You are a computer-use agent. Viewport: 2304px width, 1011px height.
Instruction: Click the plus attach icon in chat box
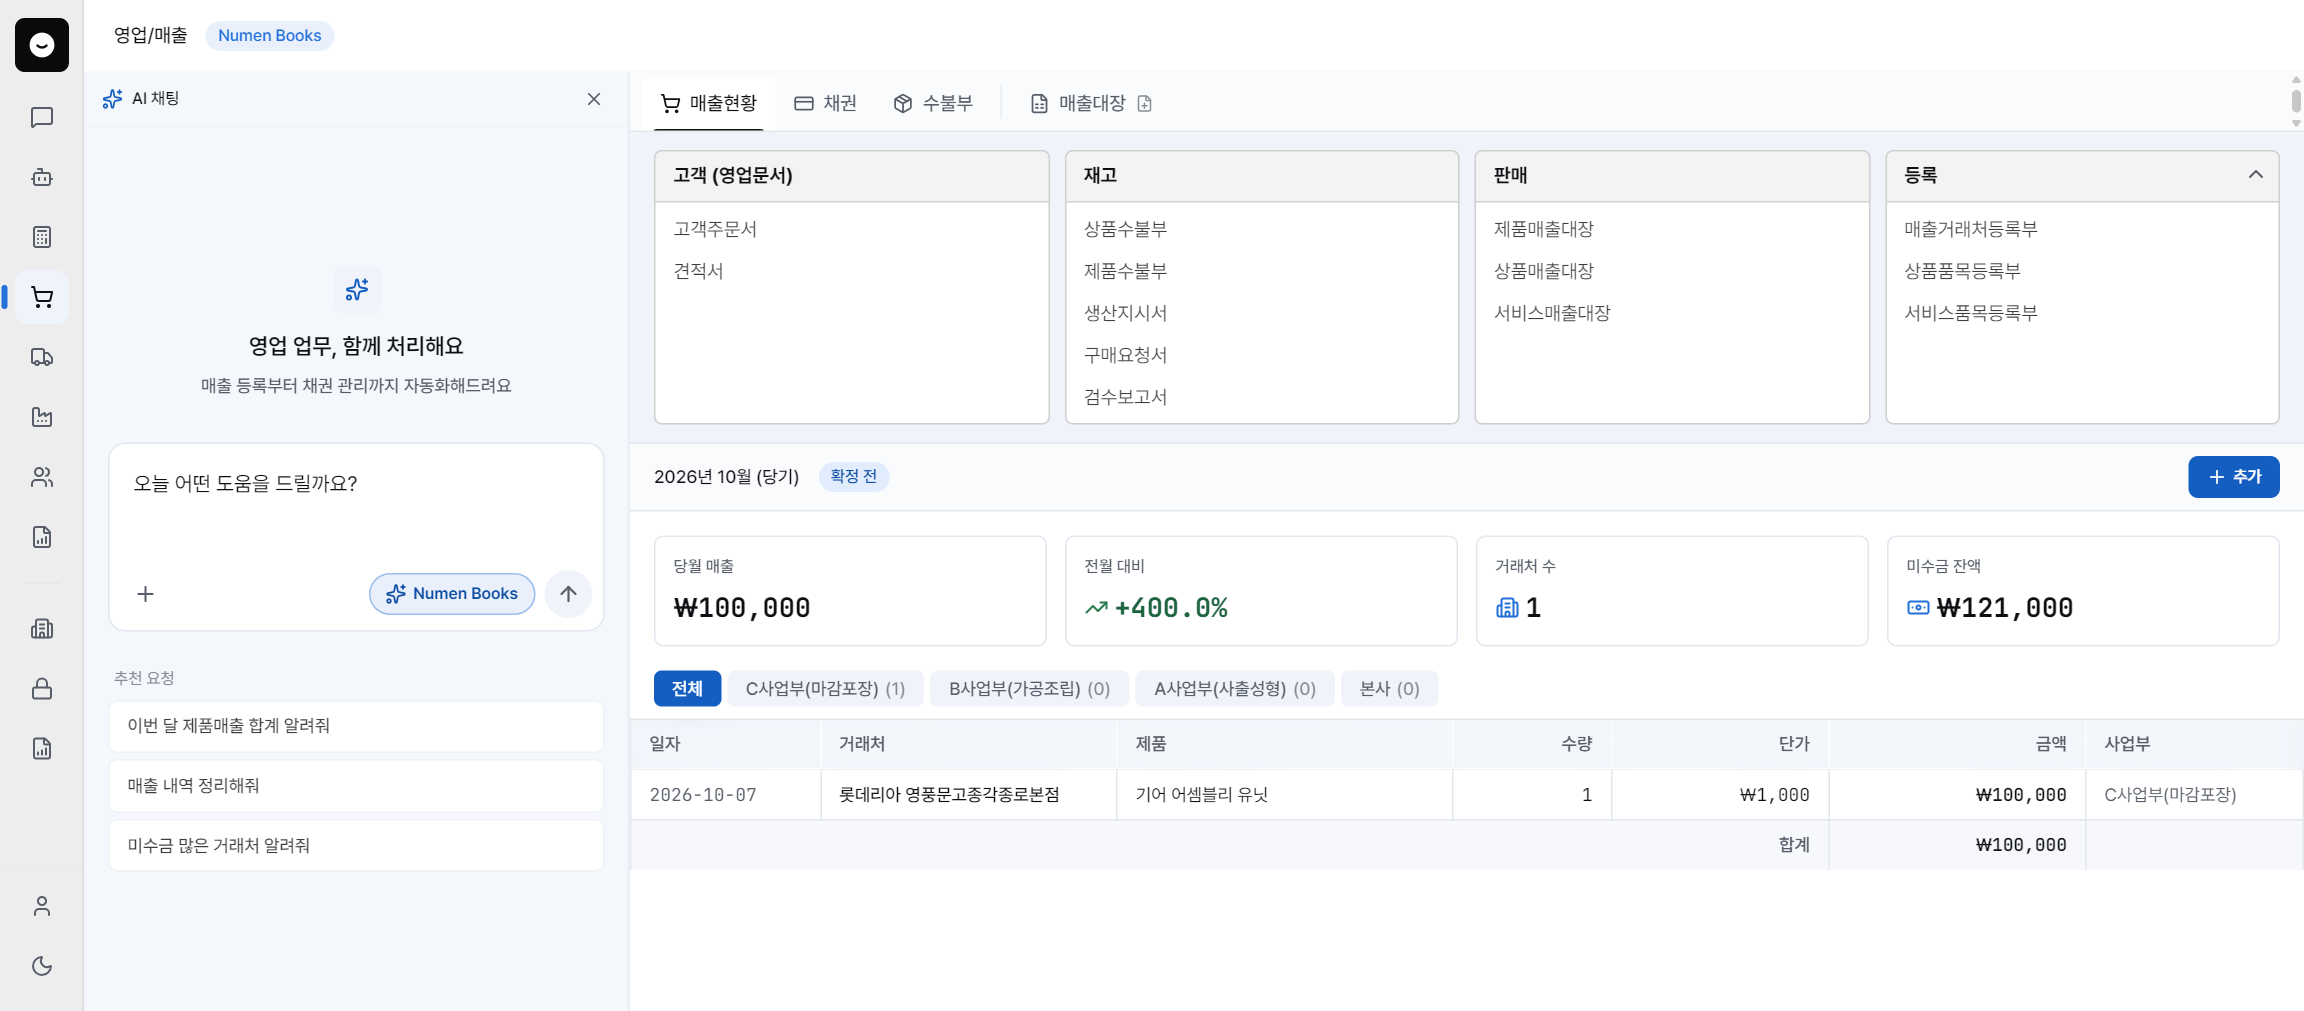tap(146, 594)
